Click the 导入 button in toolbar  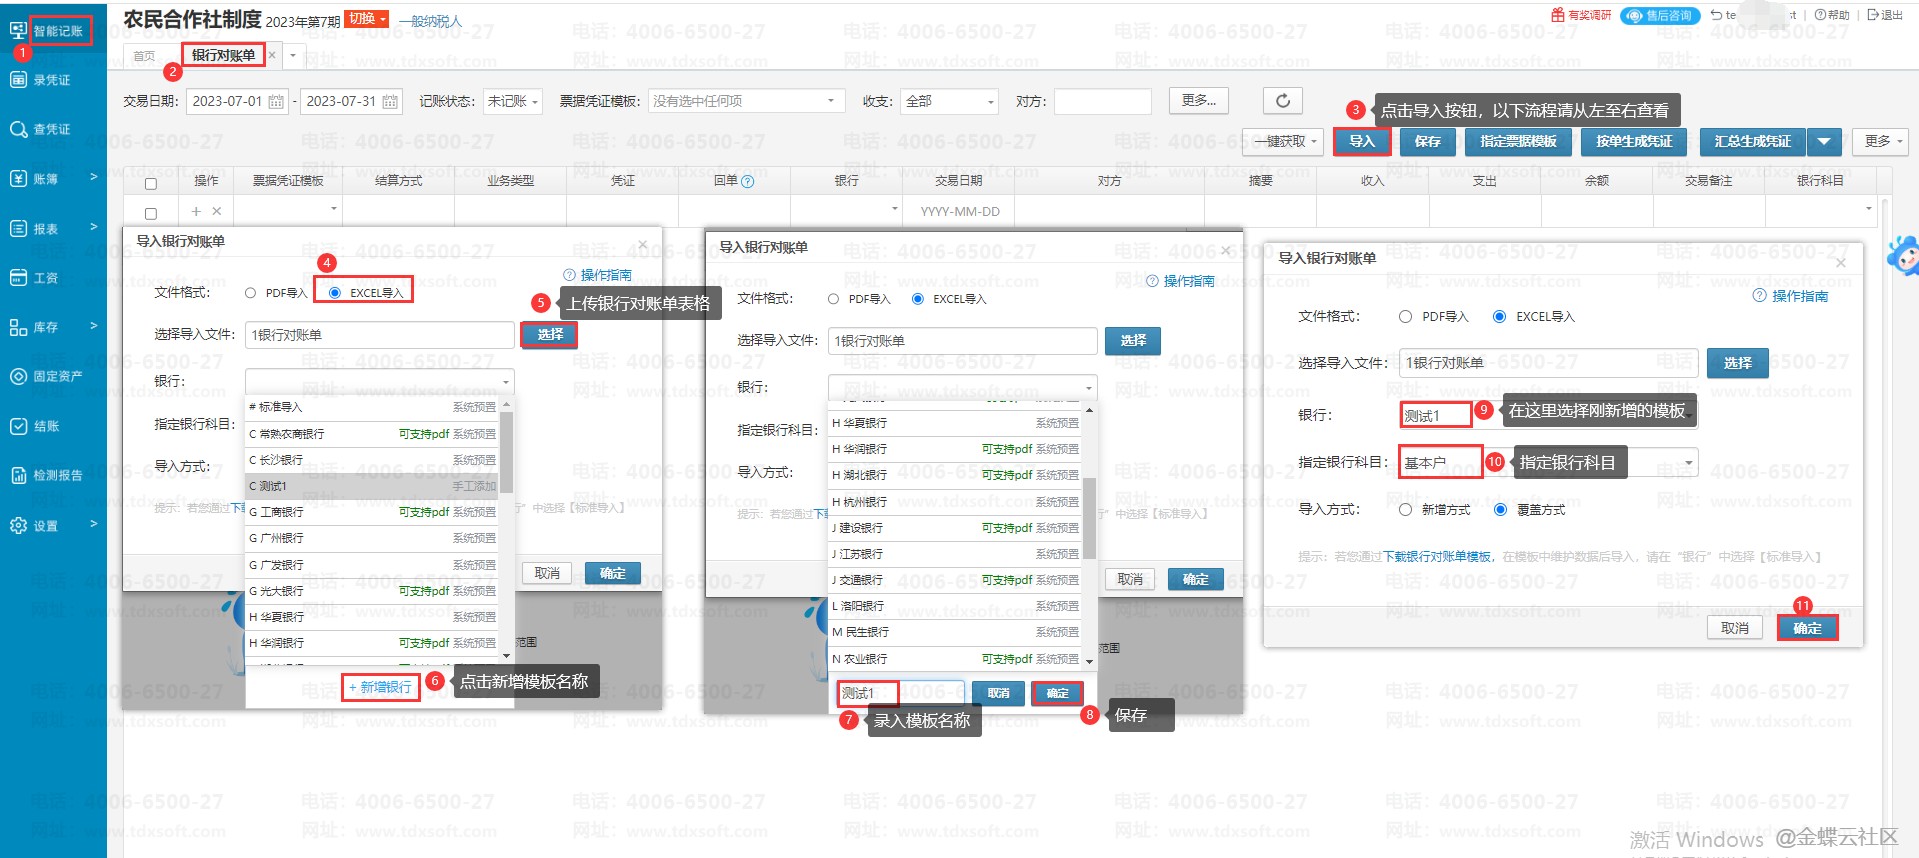pos(1361,142)
